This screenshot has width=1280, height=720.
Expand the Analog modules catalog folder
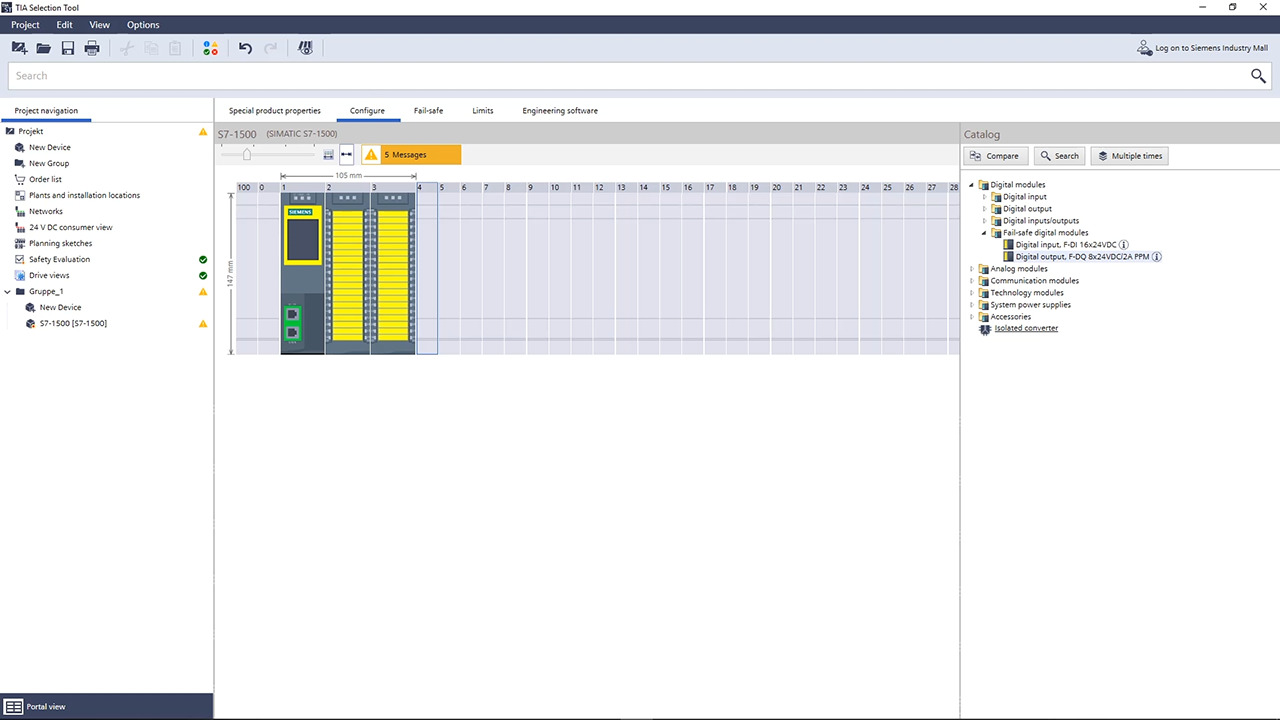pos(972,269)
